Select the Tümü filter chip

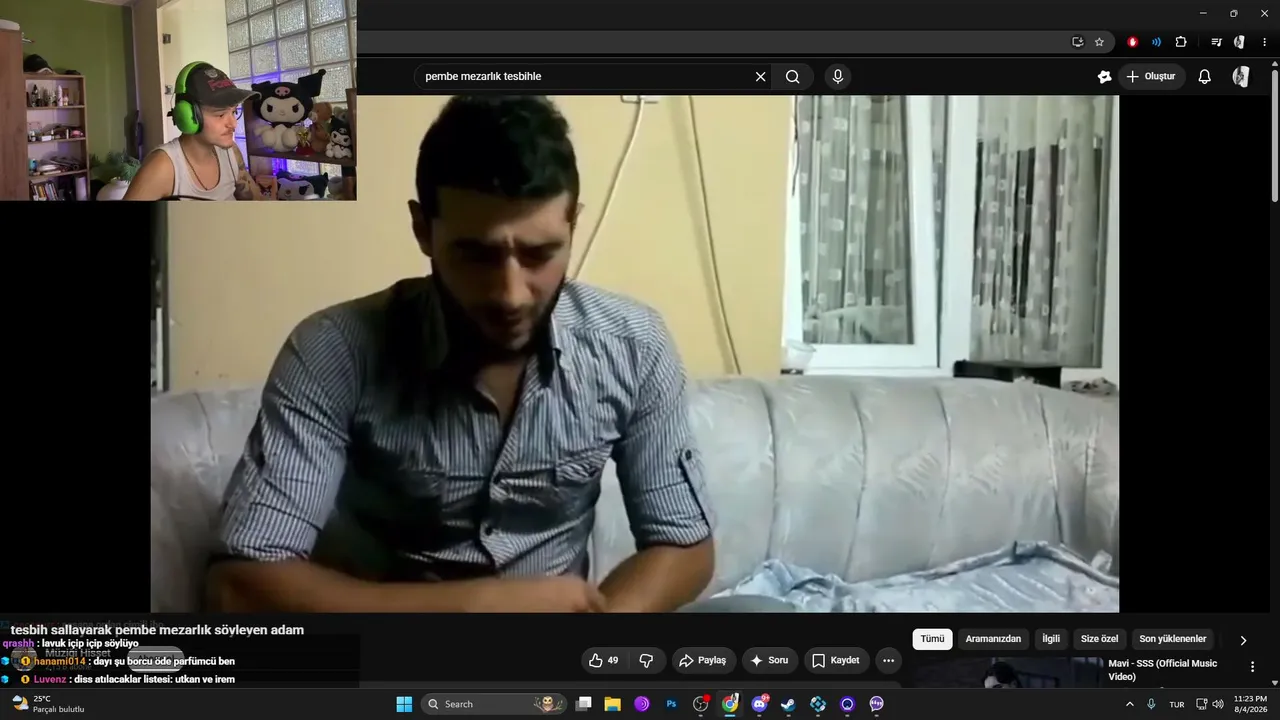pos(932,639)
